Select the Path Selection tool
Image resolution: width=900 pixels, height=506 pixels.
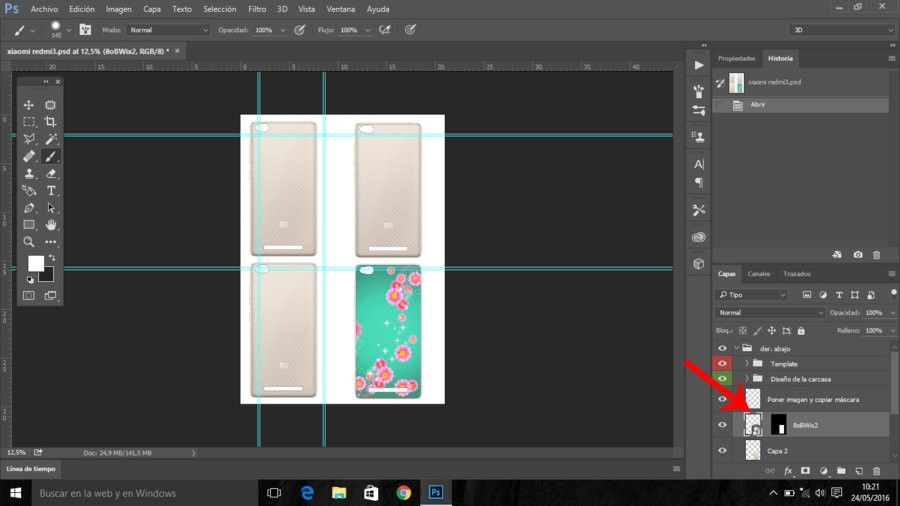(51, 208)
